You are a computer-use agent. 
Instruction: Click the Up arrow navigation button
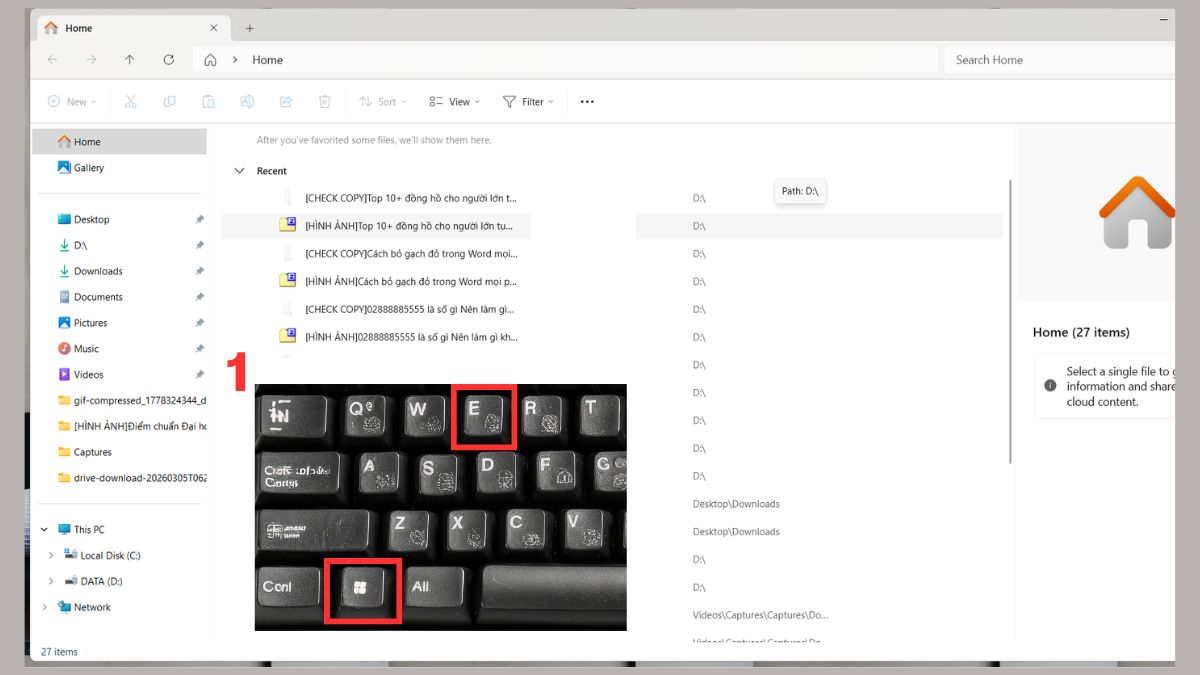click(x=129, y=60)
